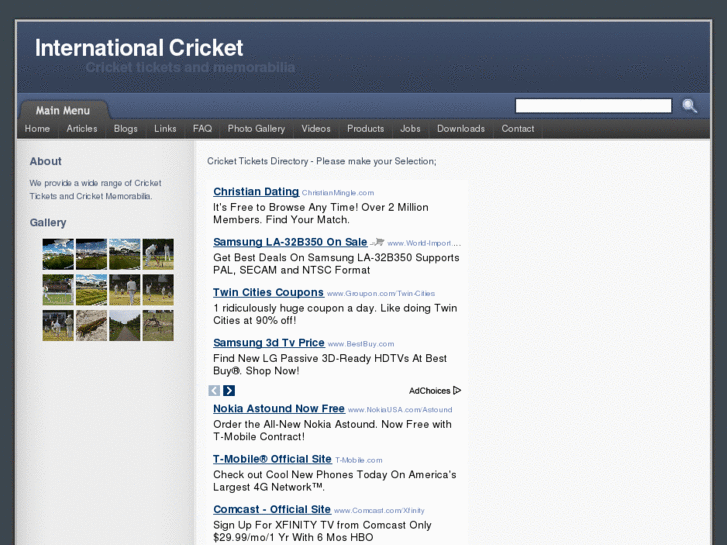727x545 pixels.
Task: Open first thumbnail in middle gallery row
Action: (58, 289)
